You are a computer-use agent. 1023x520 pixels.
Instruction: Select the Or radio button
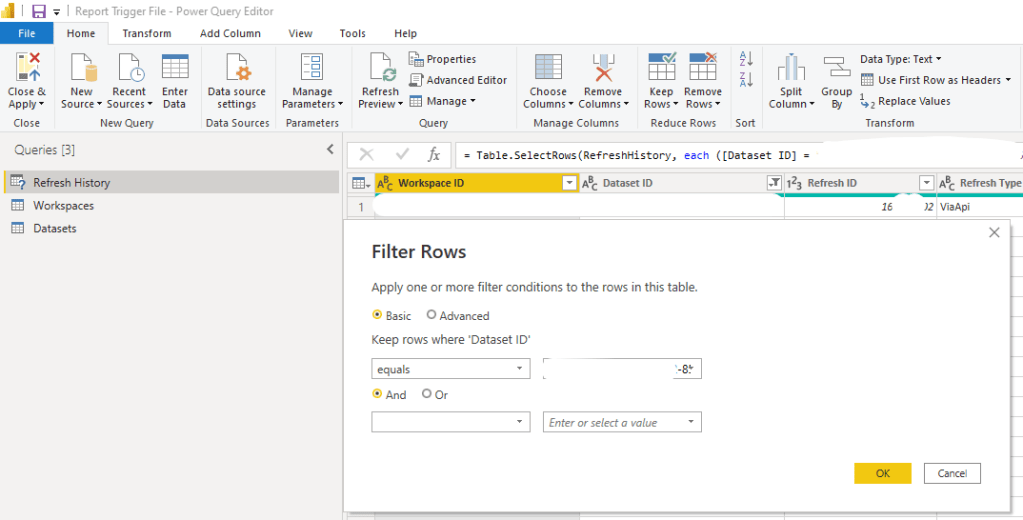click(427, 394)
